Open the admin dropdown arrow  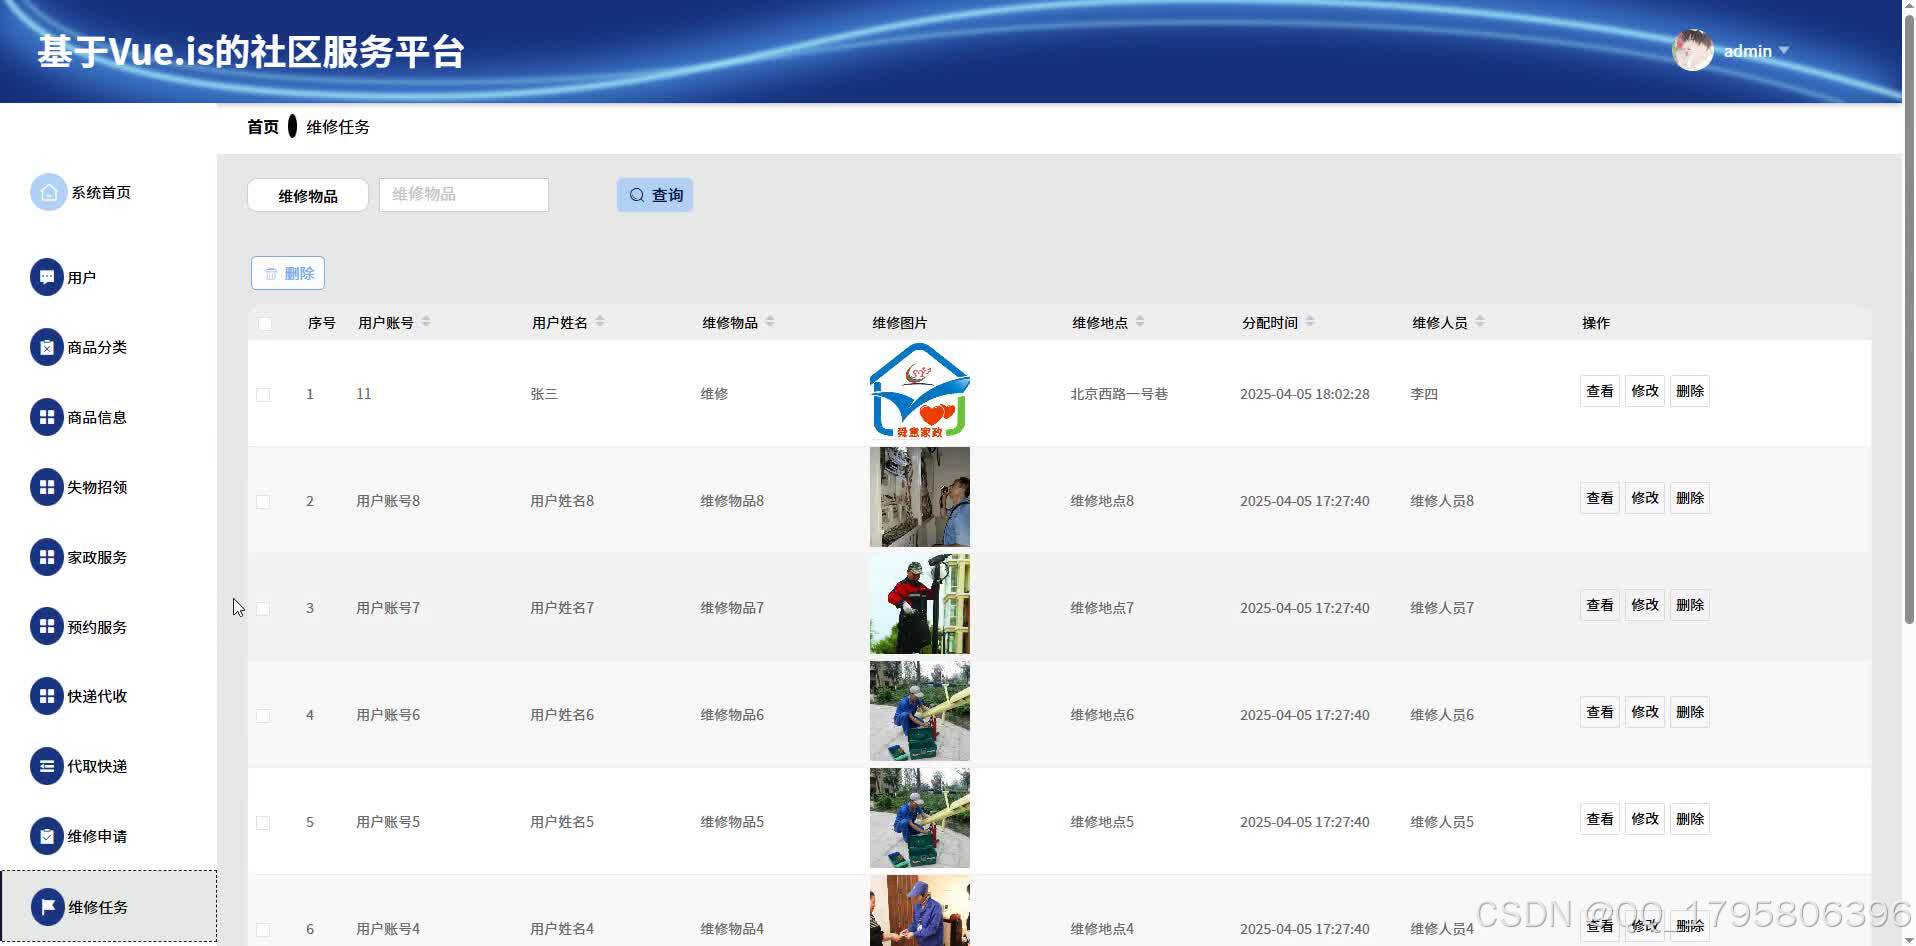(x=1784, y=50)
